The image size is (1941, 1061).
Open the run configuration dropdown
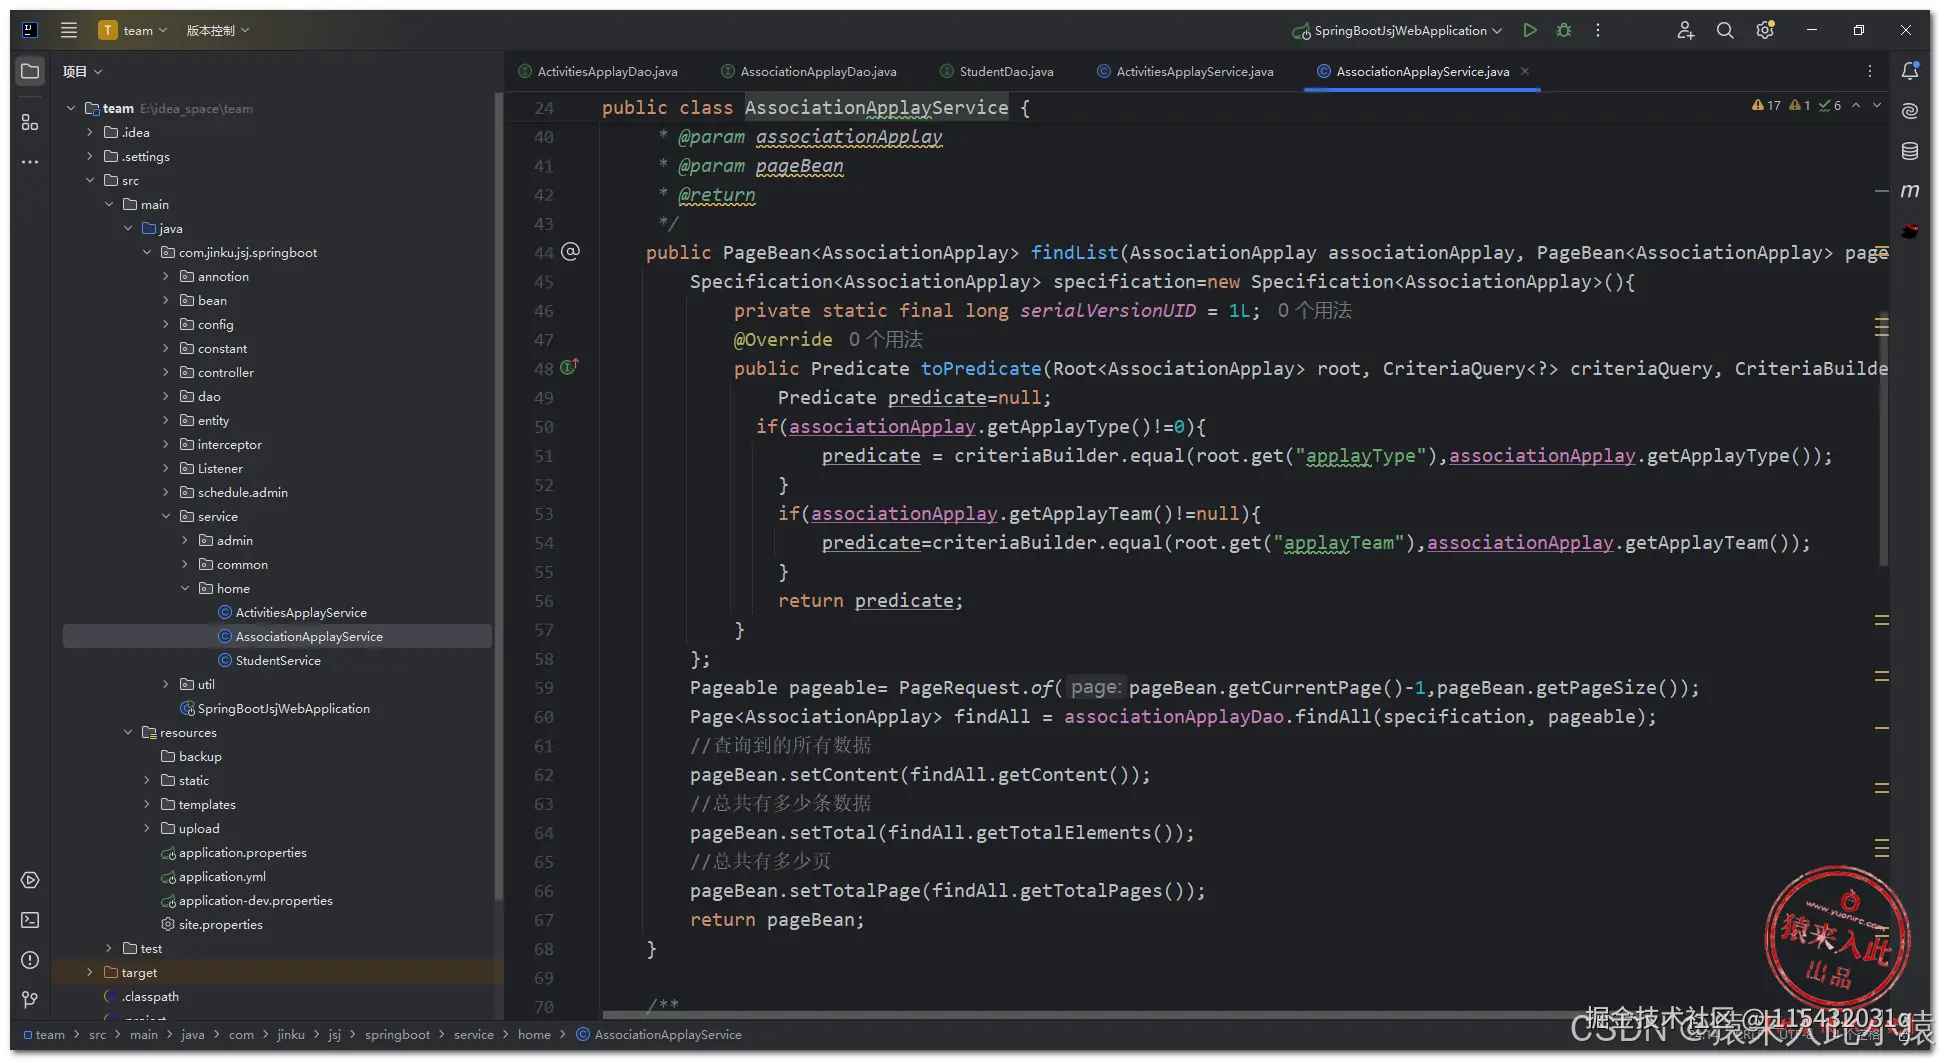[1400, 31]
